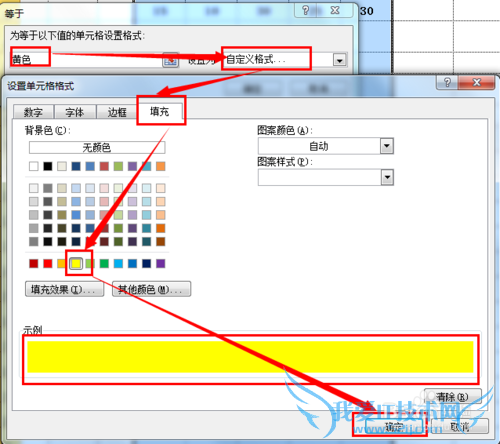Open 其他颜色 button
The width and height of the screenshot is (500, 444).
click(151, 289)
